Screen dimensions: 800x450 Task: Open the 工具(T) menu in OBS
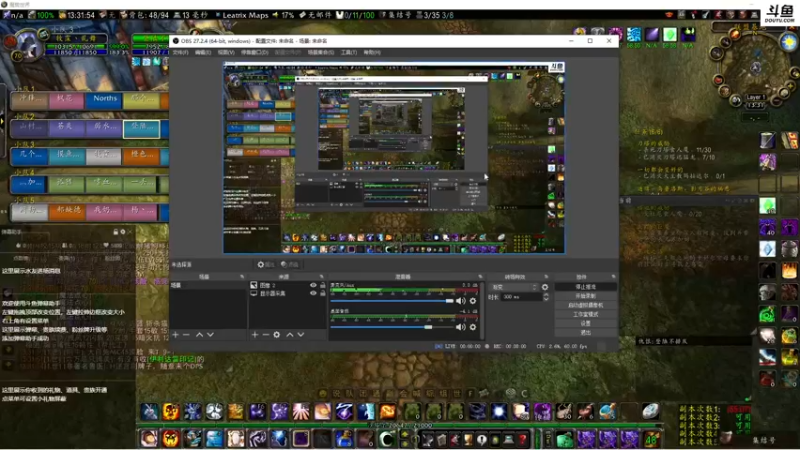348,53
